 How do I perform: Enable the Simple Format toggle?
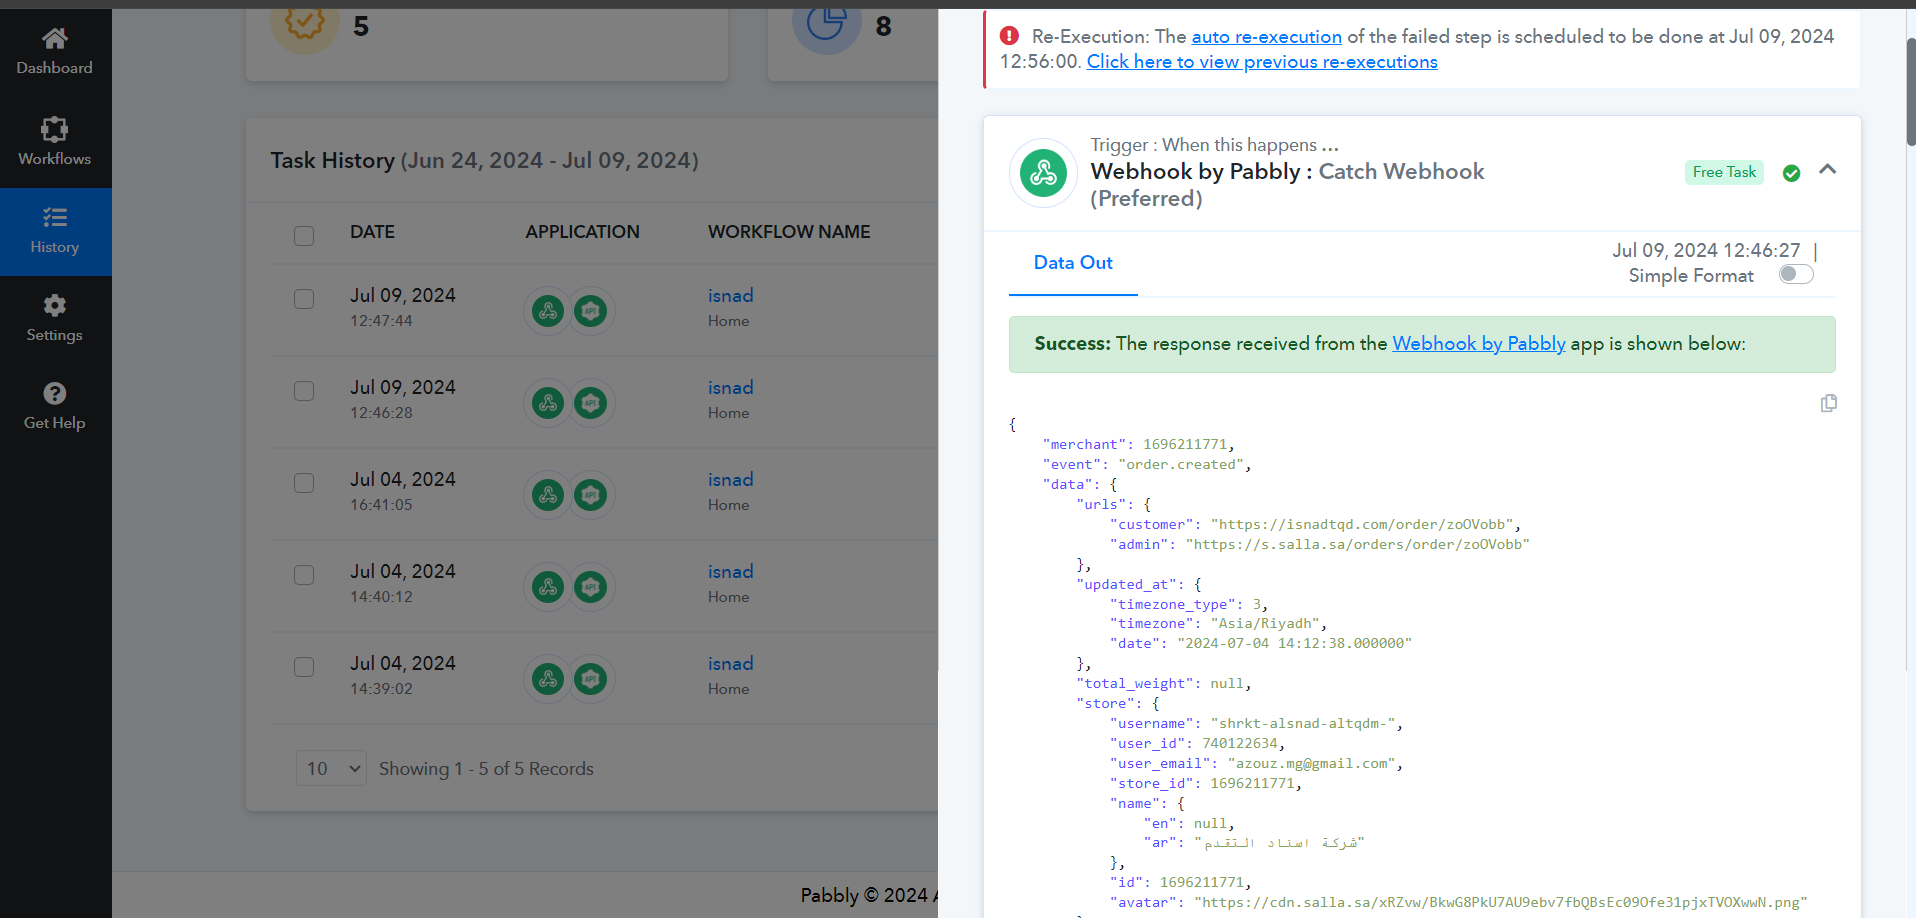tap(1796, 274)
